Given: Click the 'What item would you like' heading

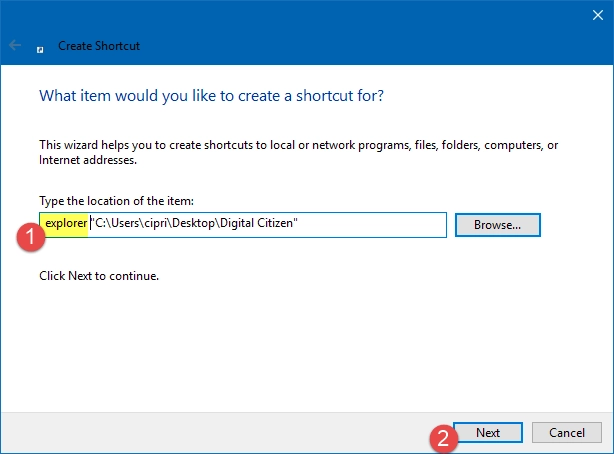Looking at the screenshot, I should click(211, 96).
